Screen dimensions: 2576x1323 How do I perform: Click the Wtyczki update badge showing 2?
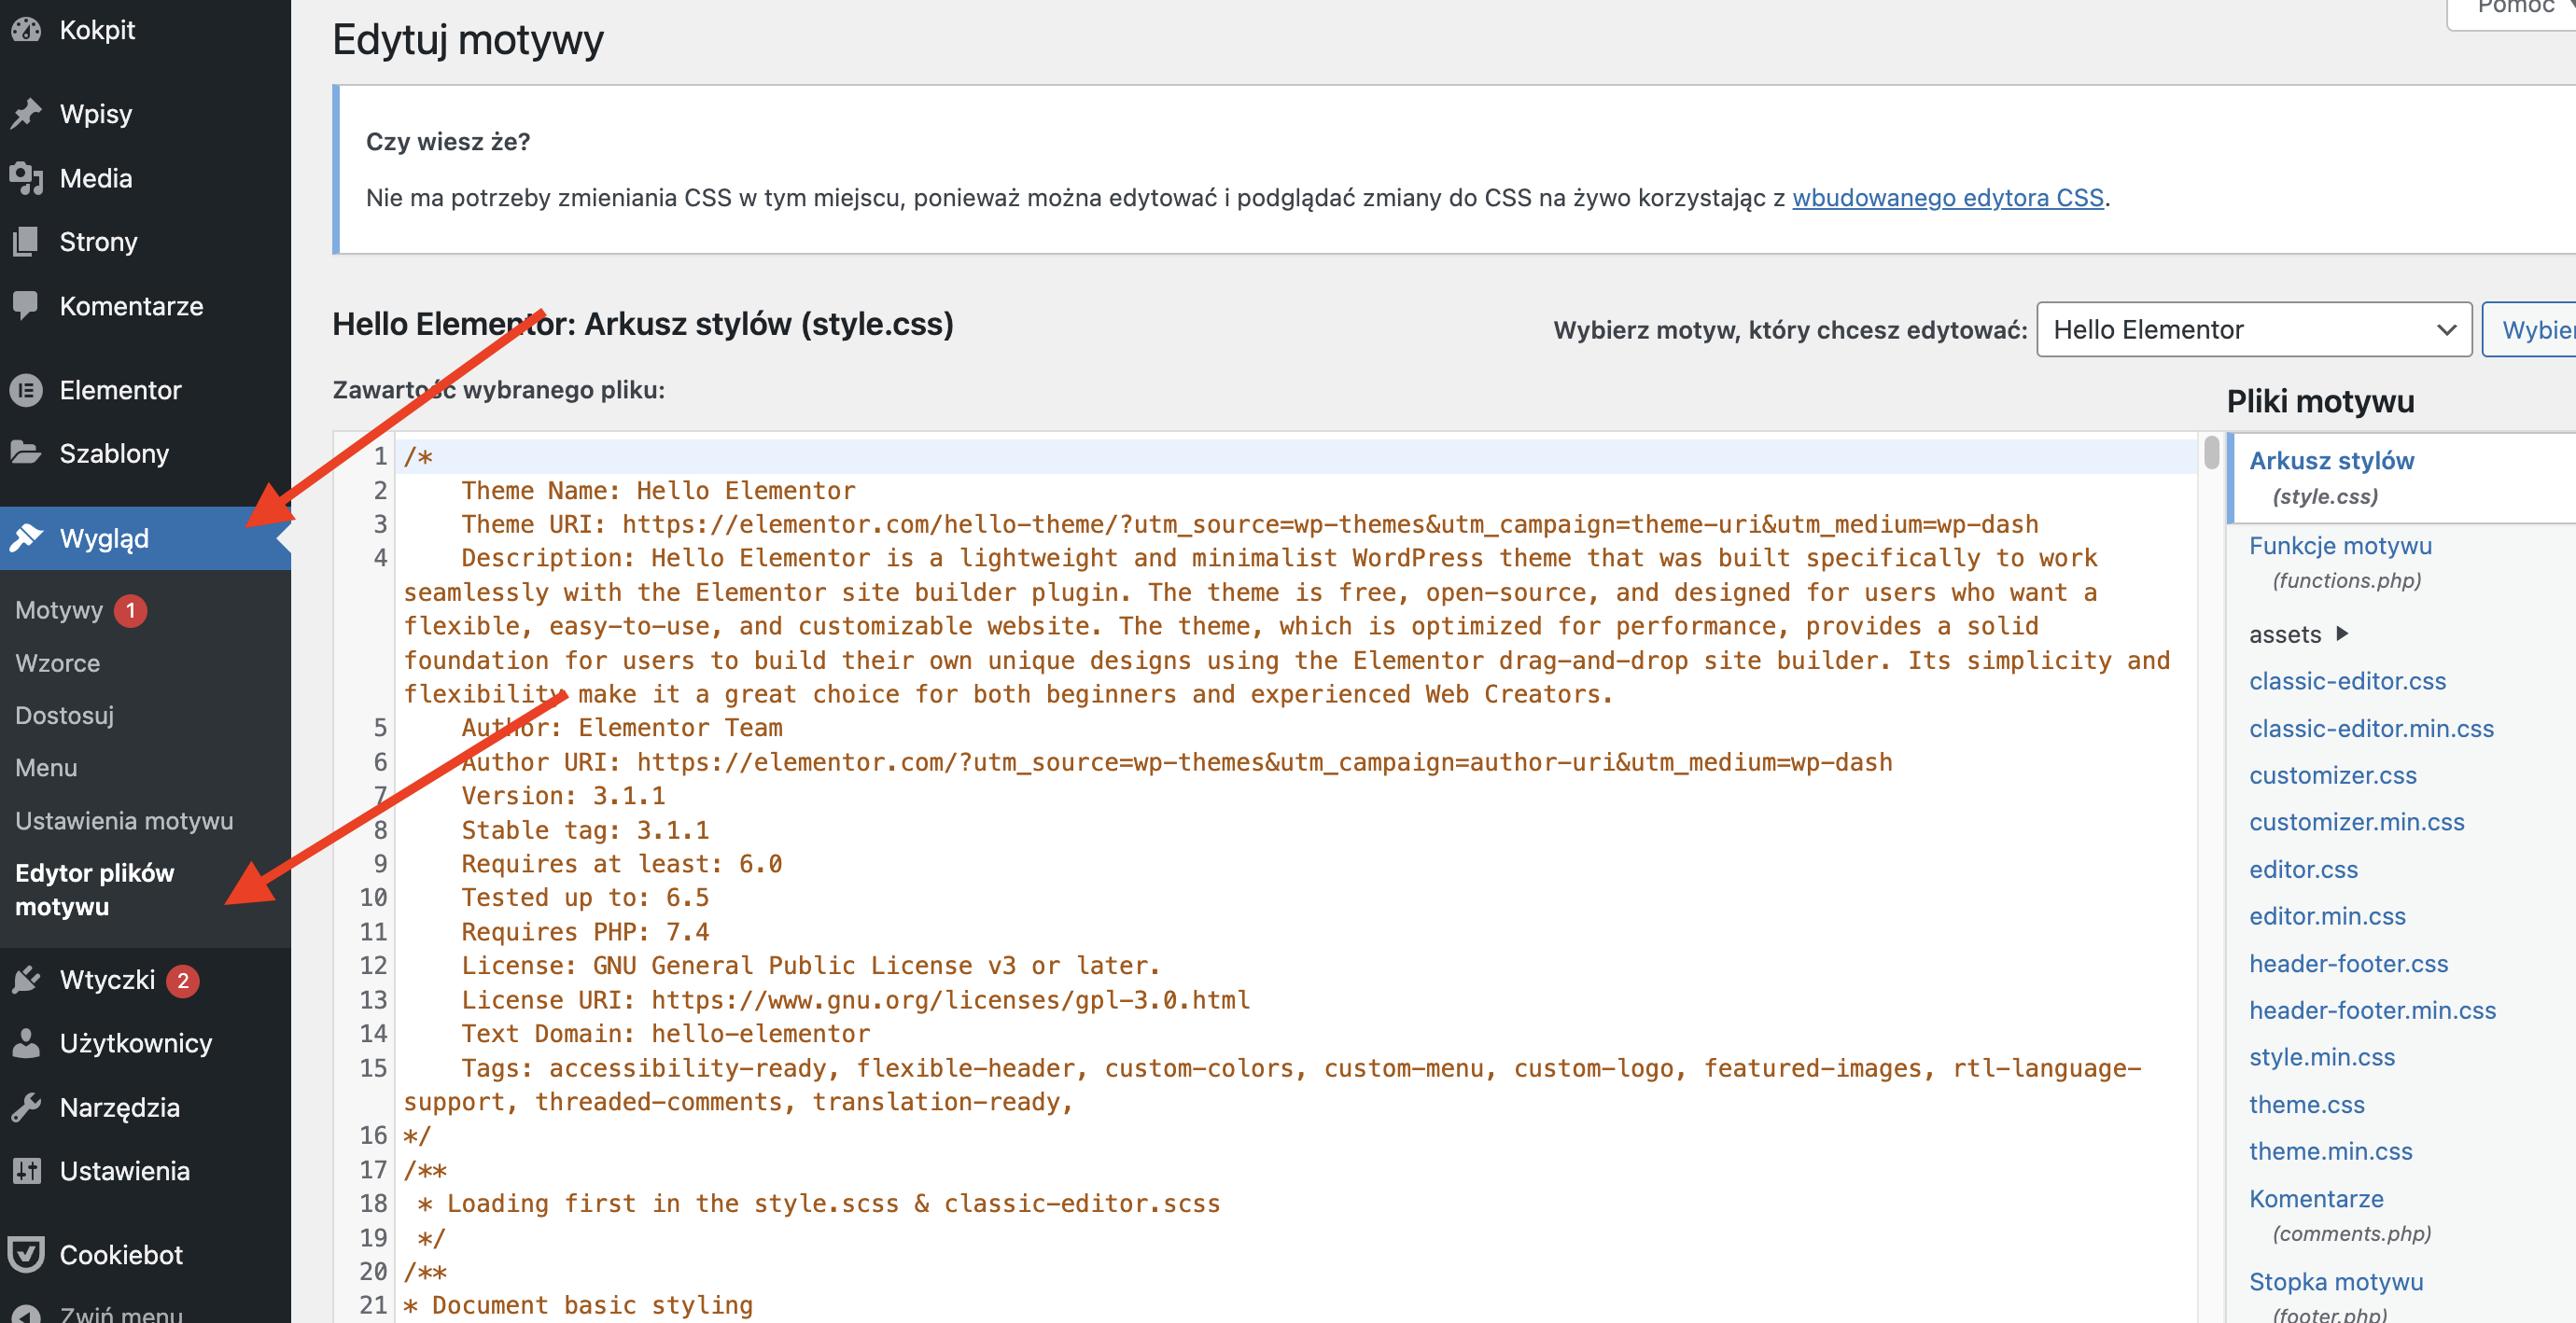[x=182, y=981]
